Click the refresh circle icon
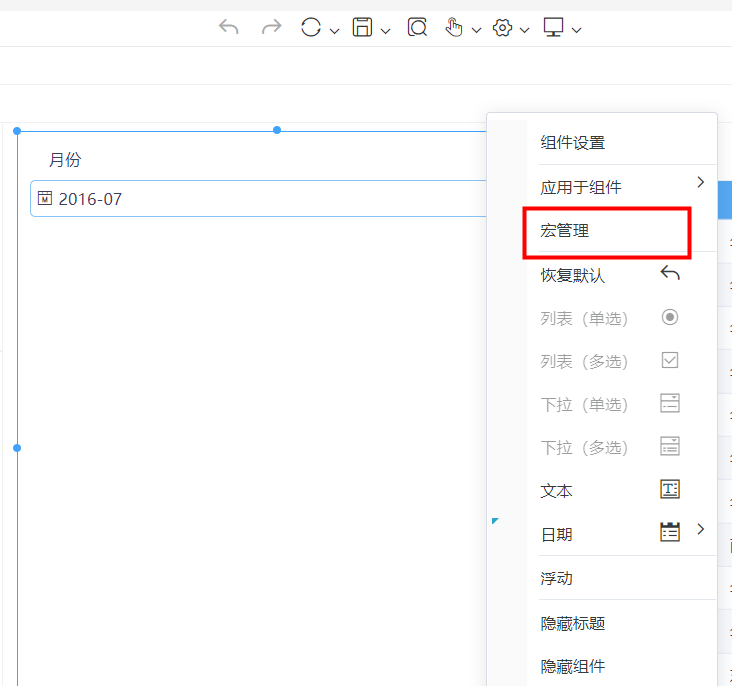Viewport: 732px width, 686px height. point(311,27)
